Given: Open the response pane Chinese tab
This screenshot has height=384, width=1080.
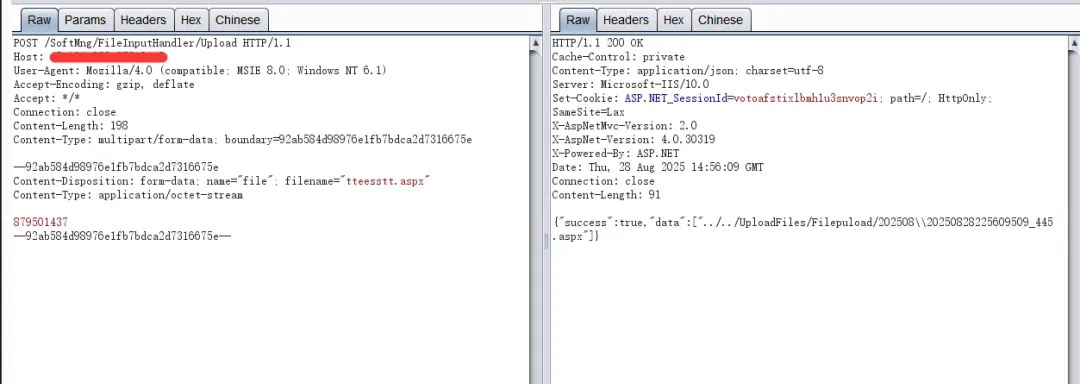Looking at the screenshot, I should click(720, 20).
